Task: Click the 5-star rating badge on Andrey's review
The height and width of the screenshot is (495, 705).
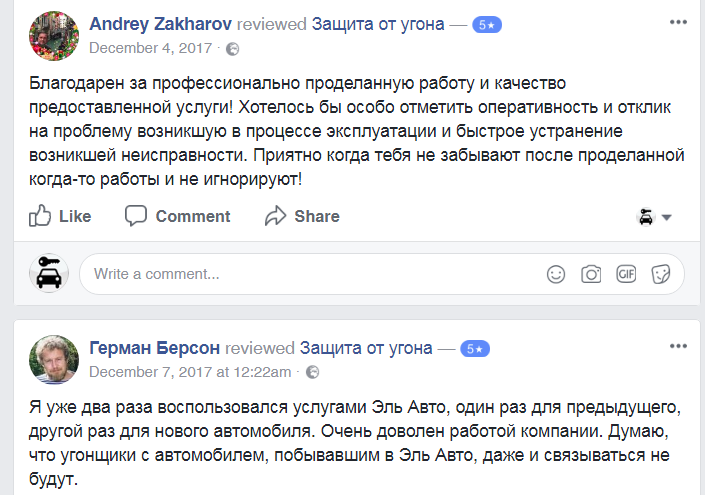Action: 486,24
